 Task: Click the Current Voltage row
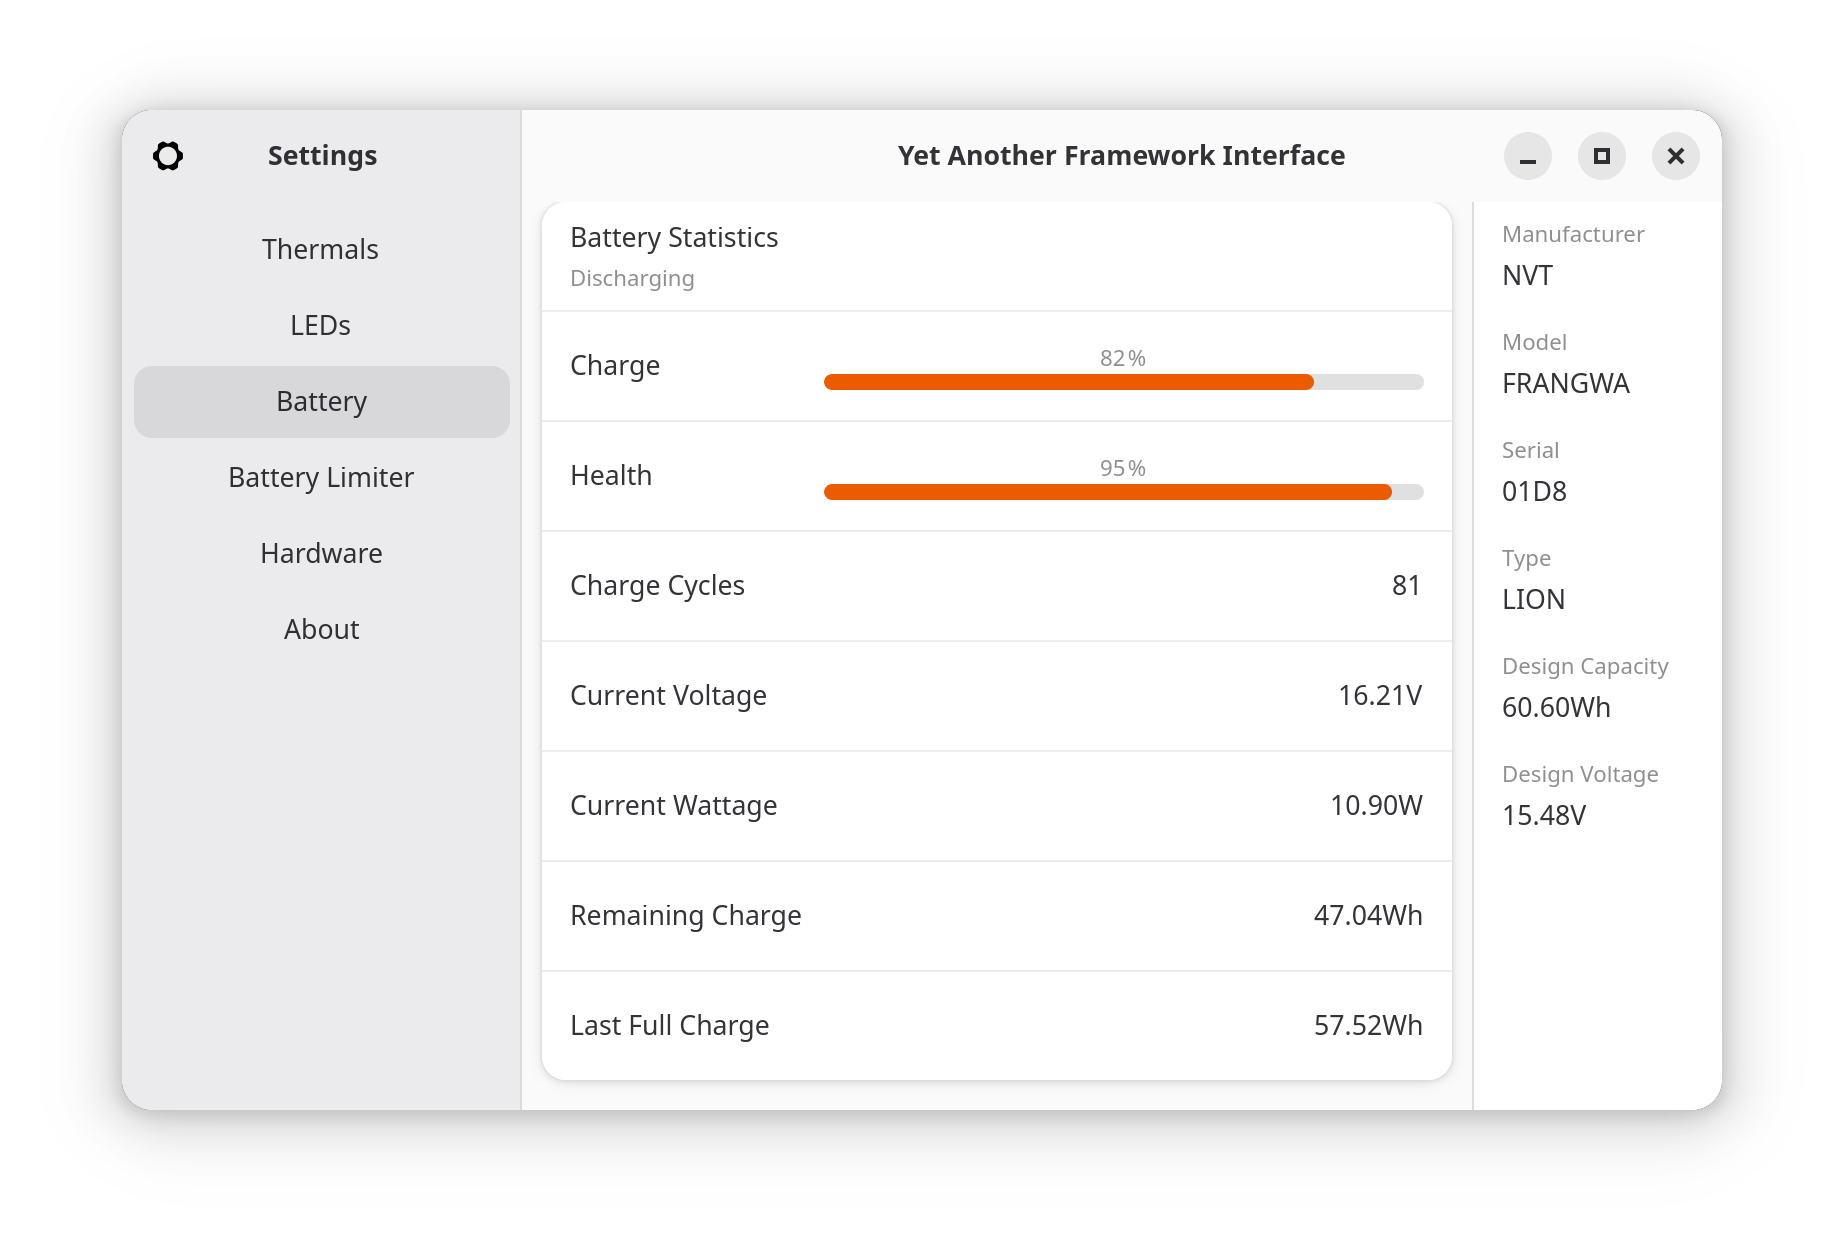[x=995, y=696]
